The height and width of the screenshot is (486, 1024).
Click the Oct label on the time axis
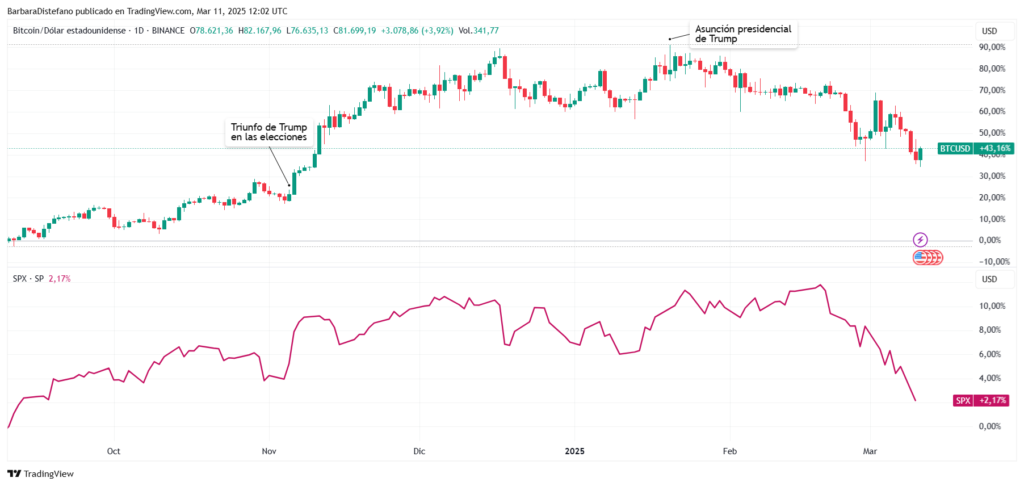(114, 451)
